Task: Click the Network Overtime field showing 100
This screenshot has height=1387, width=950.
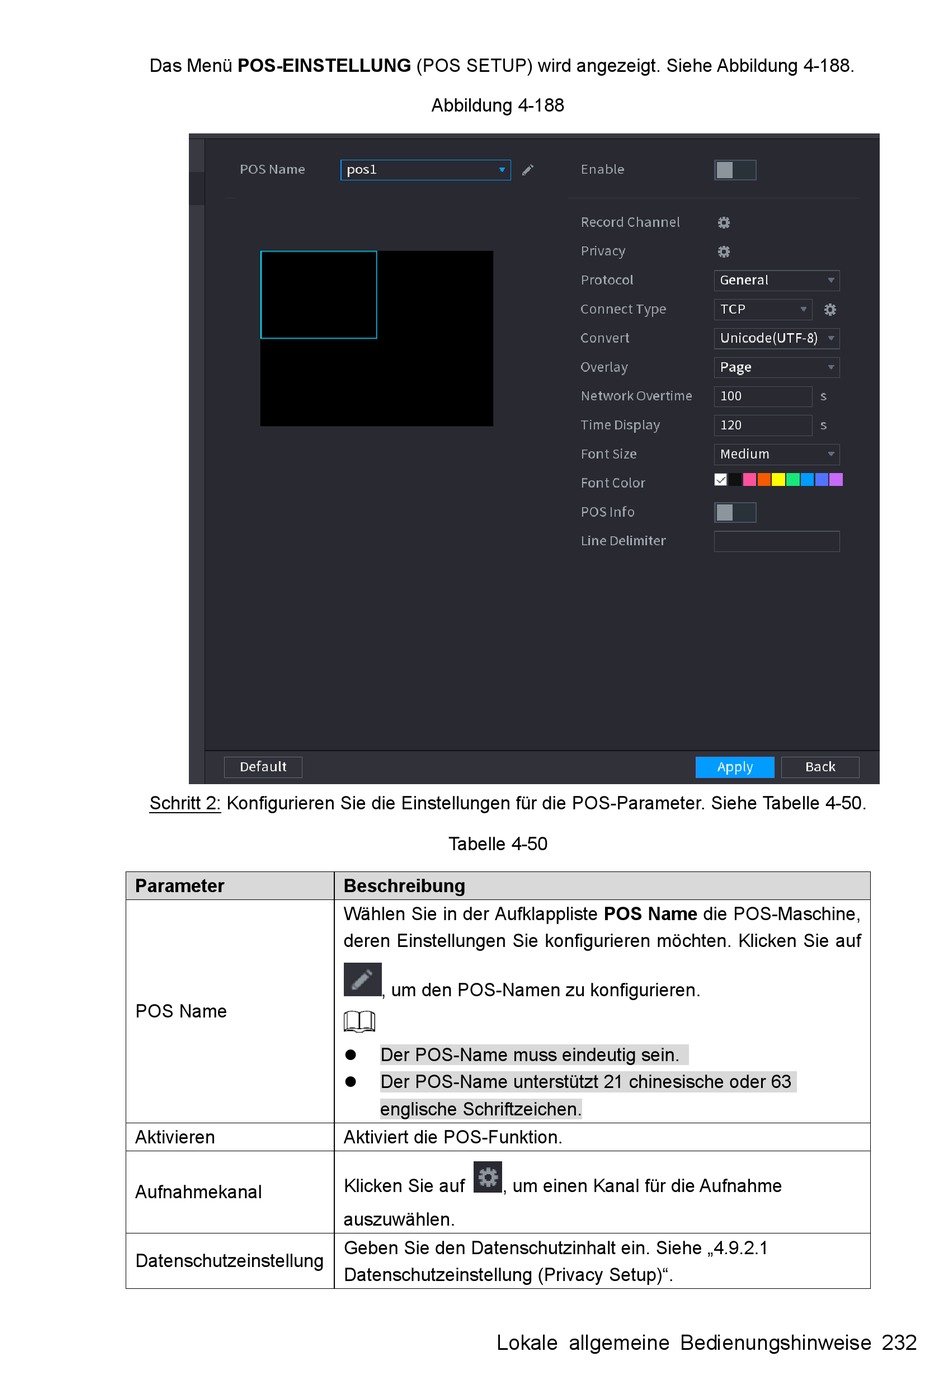Action: click(x=763, y=396)
